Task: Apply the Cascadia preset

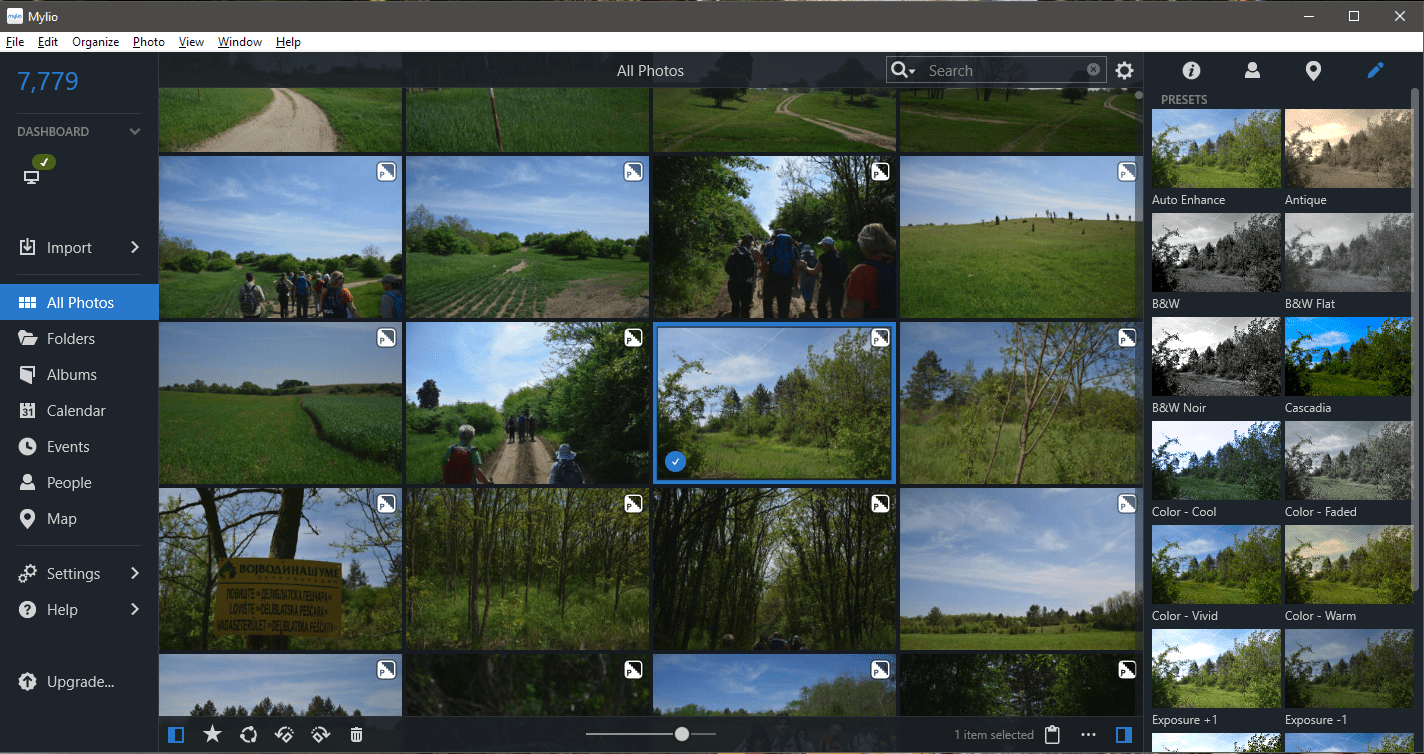Action: (x=1349, y=357)
